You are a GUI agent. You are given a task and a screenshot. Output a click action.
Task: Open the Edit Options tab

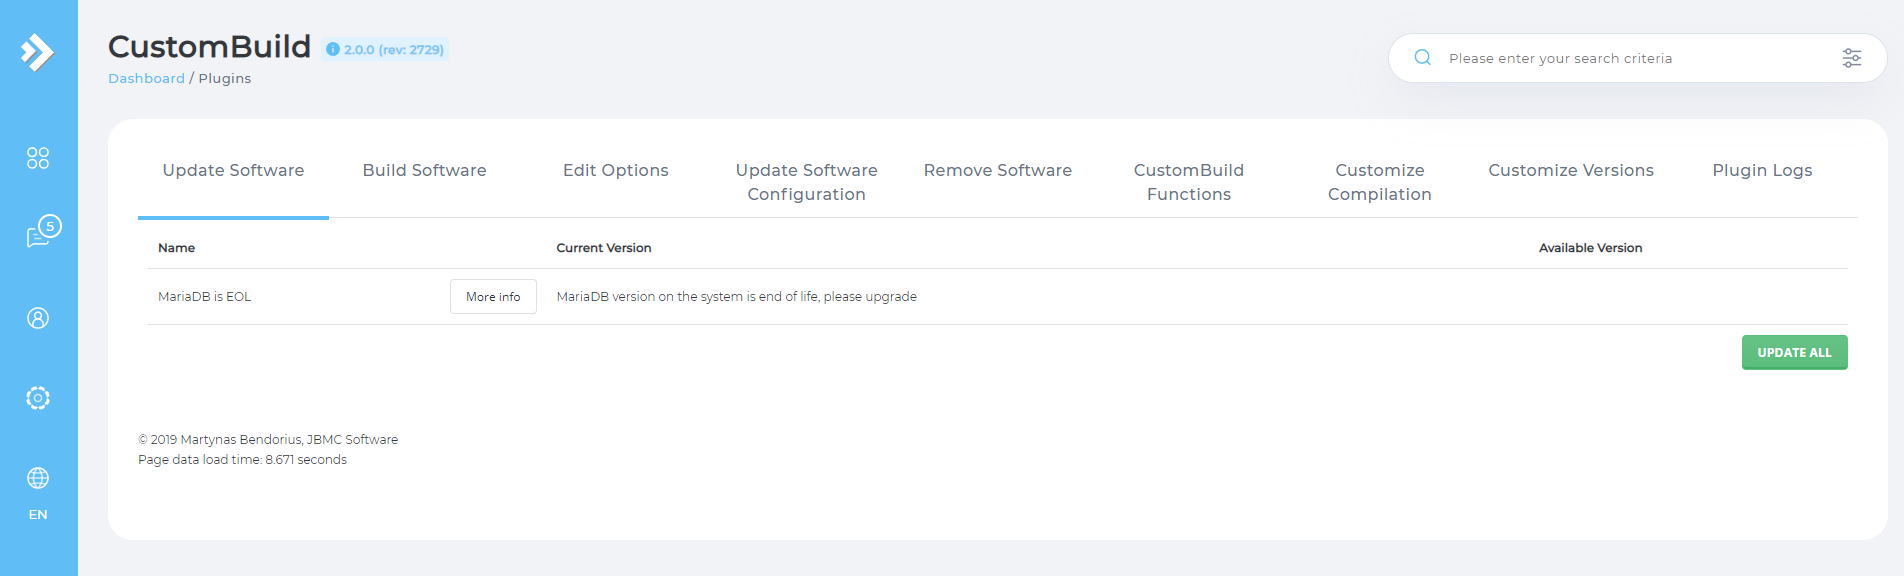pyautogui.click(x=615, y=171)
